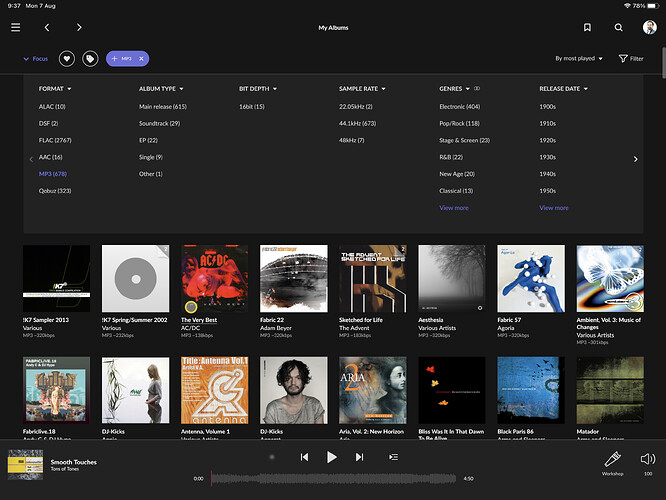Collapse the Focus panel
The width and height of the screenshot is (666, 500).
coord(35,59)
